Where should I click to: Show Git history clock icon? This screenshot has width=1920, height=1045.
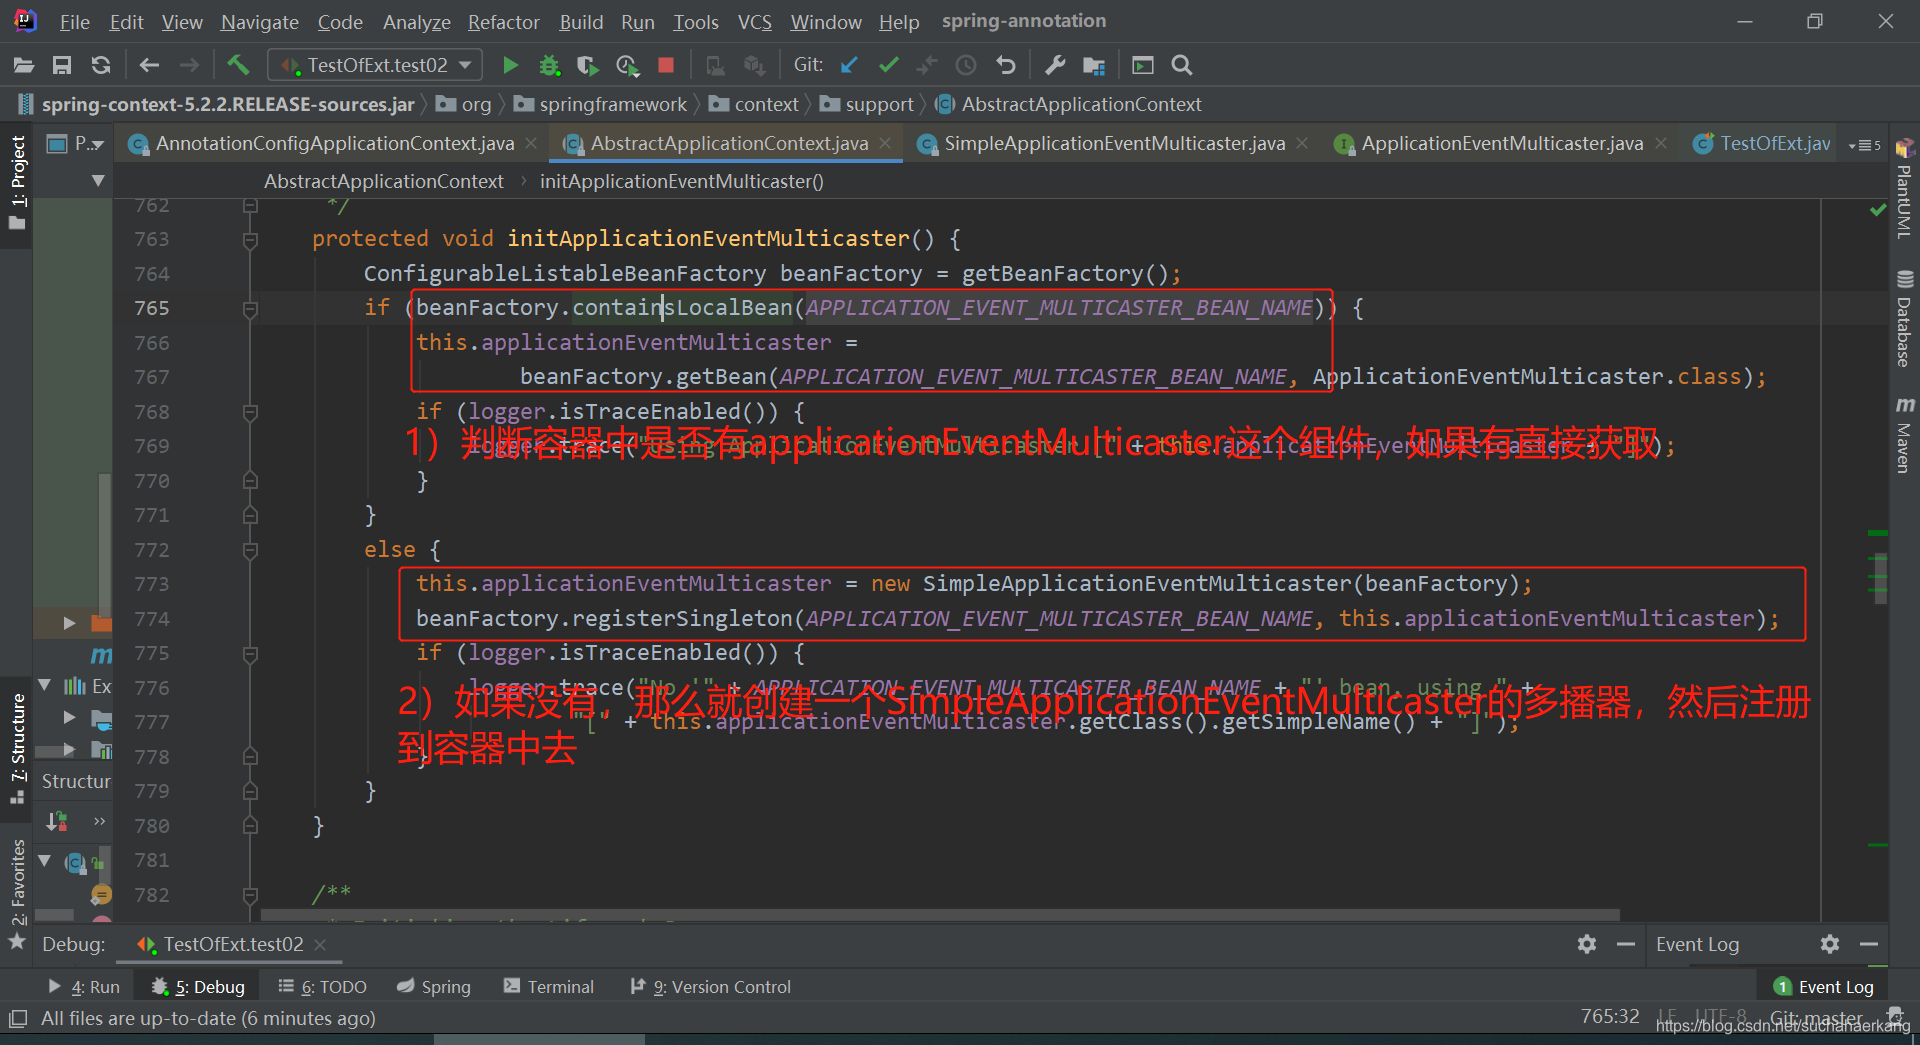tap(966, 65)
